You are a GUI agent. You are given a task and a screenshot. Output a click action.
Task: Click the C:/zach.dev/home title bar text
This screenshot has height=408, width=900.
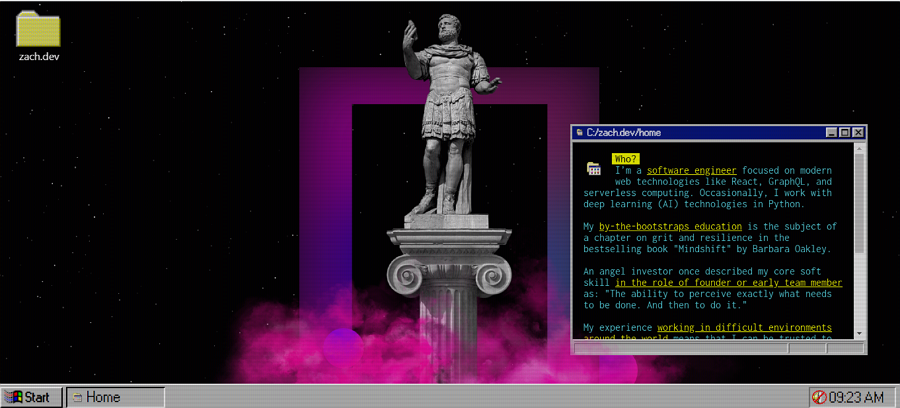(624, 132)
